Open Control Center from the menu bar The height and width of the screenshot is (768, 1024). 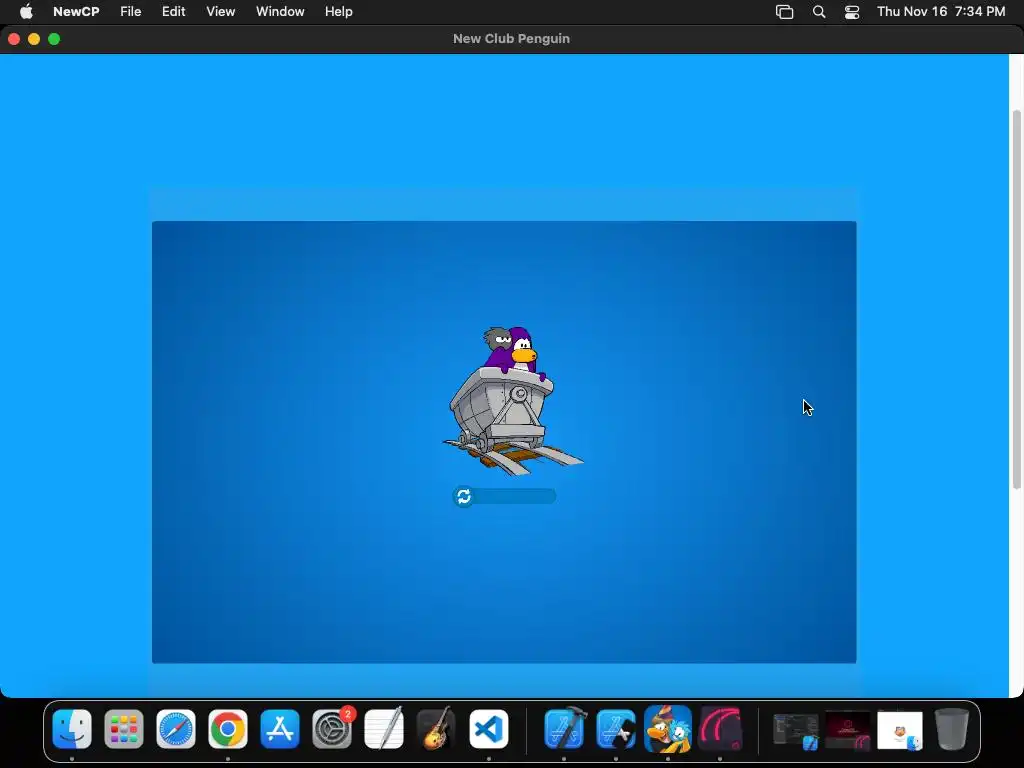click(x=852, y=12)
